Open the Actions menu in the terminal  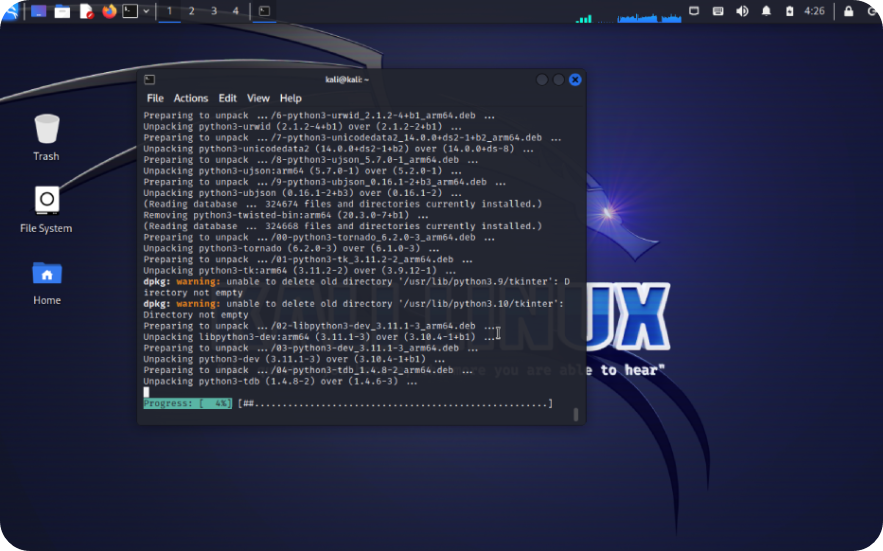[191, 98]
